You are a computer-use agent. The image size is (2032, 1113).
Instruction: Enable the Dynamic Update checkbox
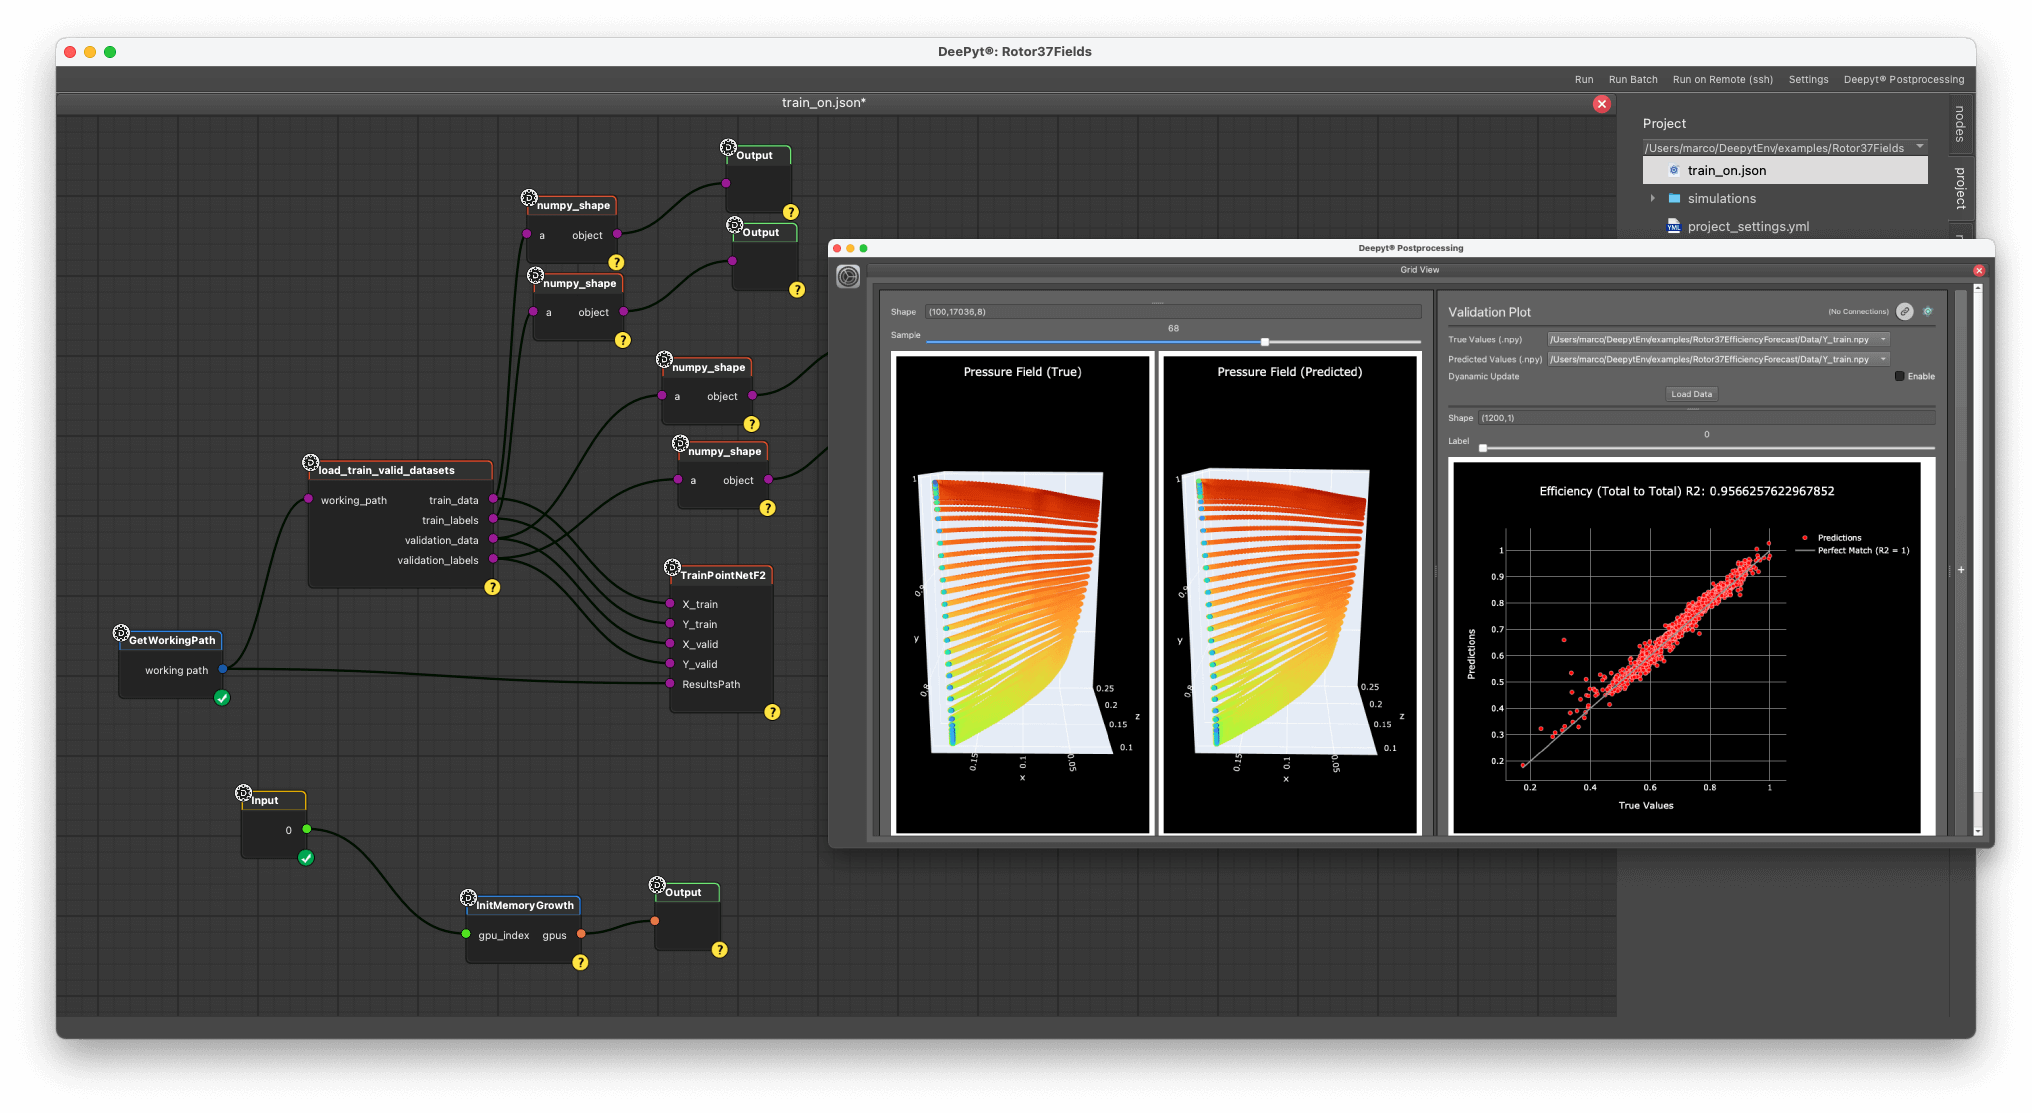[1899, 377]
